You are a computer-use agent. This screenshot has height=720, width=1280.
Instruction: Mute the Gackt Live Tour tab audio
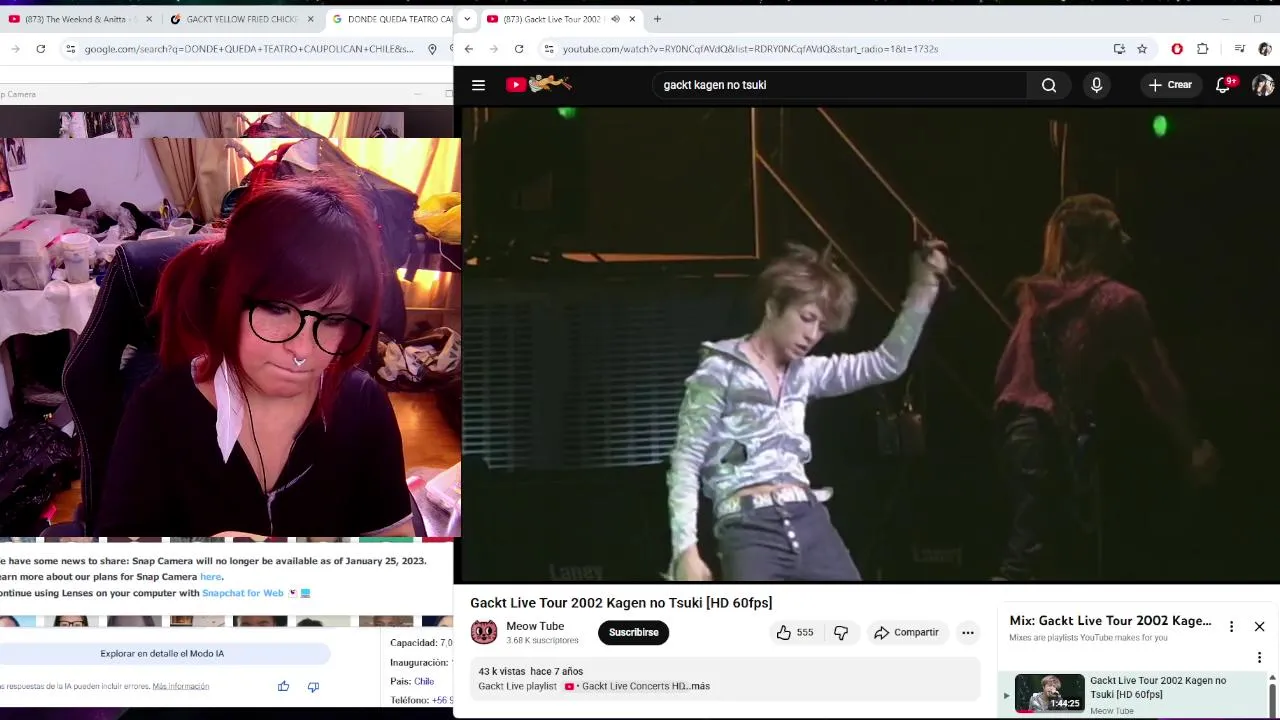pos(614,19)
